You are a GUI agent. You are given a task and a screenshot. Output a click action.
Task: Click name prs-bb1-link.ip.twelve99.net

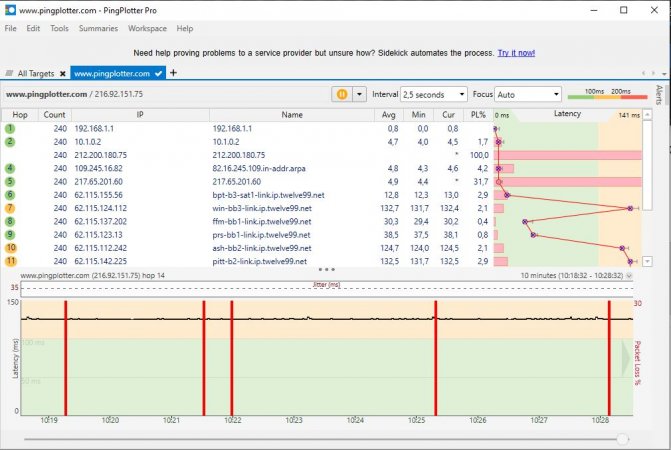(x=261, y=234)
